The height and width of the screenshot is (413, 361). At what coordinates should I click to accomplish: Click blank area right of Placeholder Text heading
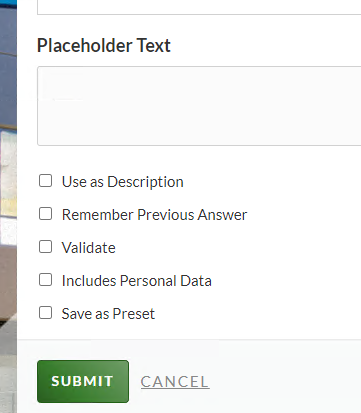click(x=267, y=45)
